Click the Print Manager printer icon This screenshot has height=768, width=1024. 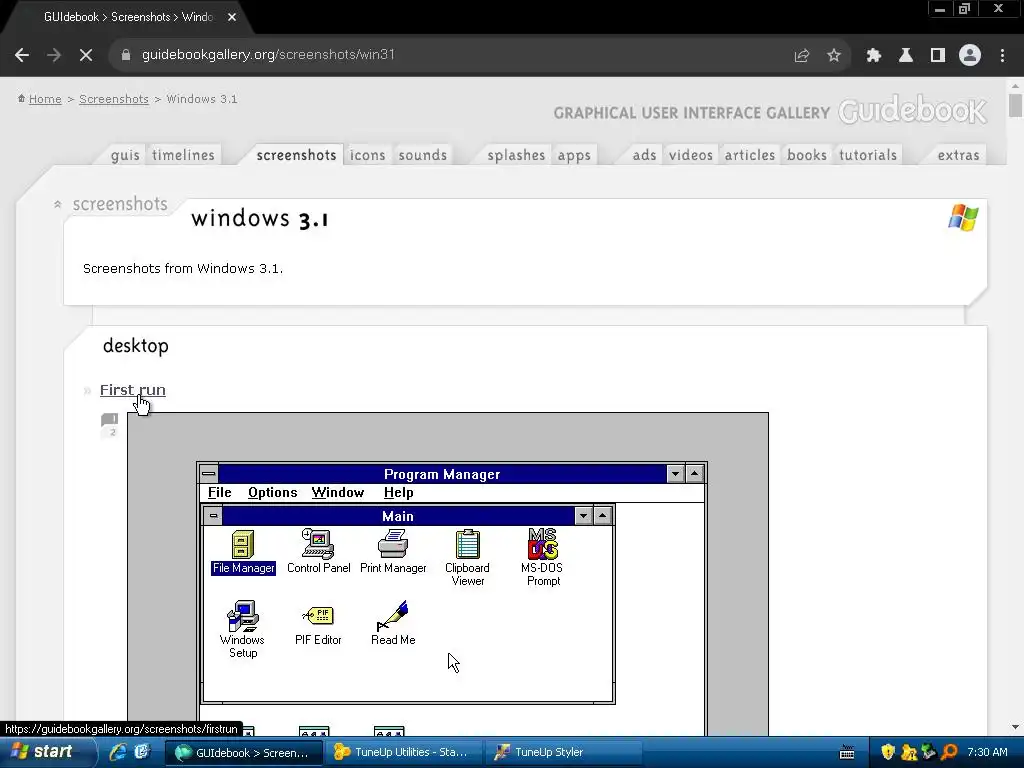click(x=393, y=544)
